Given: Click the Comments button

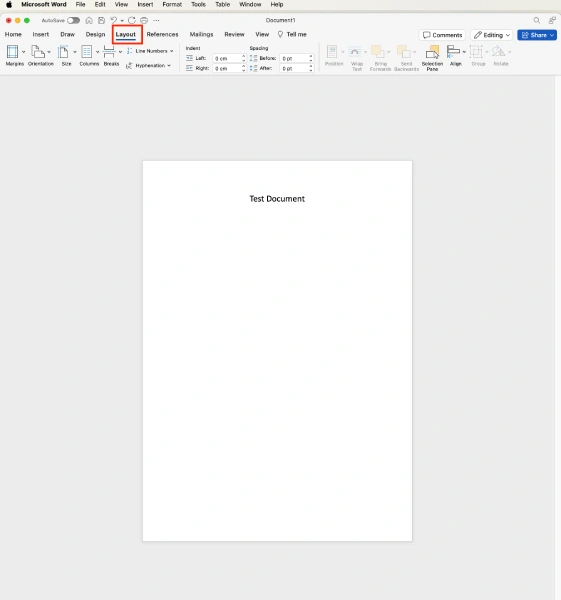Looking at the screenshot, I should [442, 35].
